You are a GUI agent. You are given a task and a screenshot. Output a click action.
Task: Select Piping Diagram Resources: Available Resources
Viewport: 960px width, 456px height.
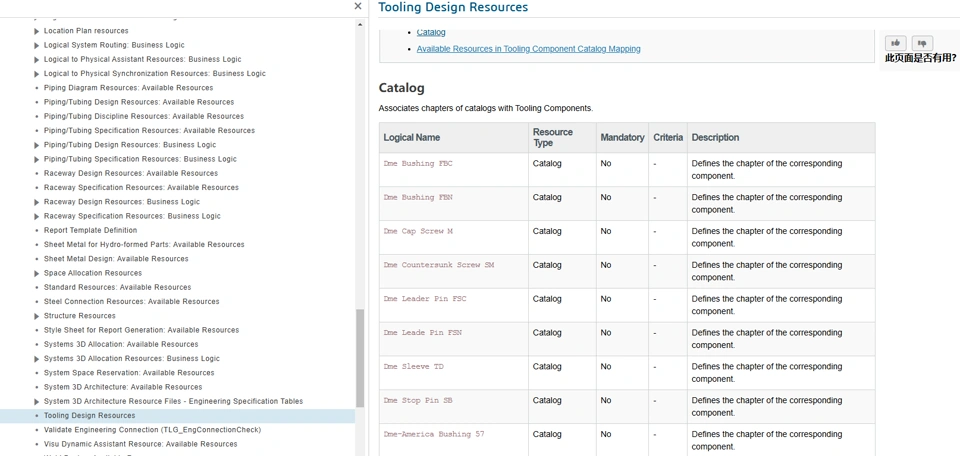[128, 88]
